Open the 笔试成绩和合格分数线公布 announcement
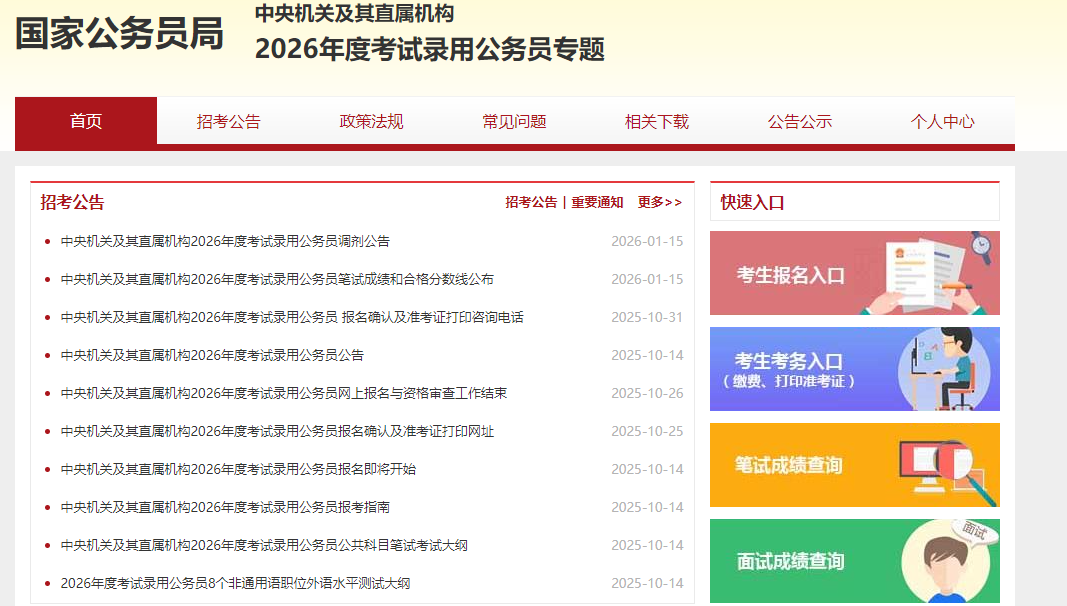 pyautogui.click(x=277, y=279)
